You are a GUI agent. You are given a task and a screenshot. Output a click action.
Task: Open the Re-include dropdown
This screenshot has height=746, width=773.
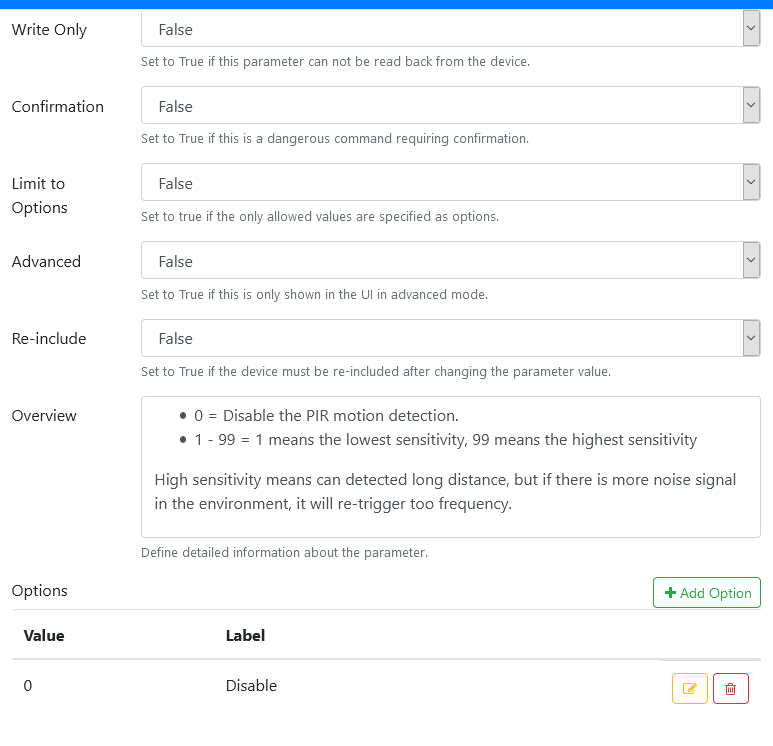(x=450, y=338)
